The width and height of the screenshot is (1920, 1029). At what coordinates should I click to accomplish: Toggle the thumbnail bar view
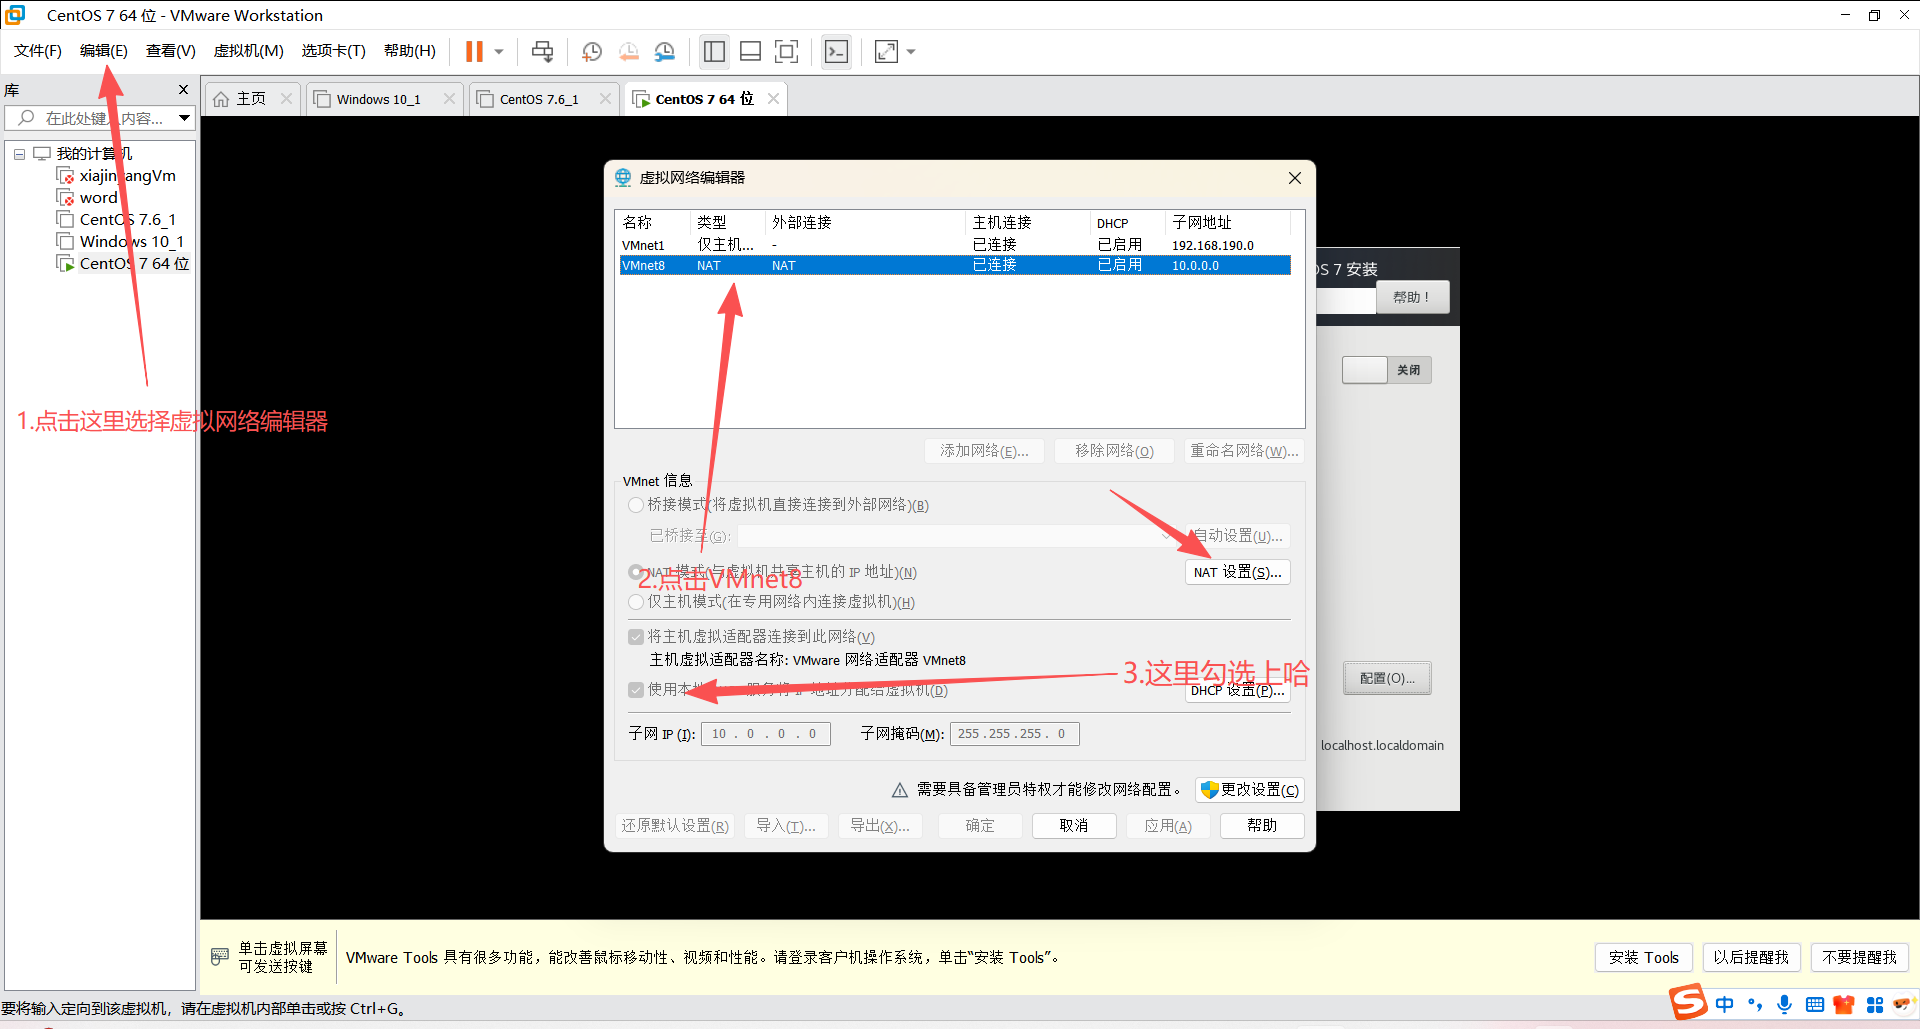[x=750, y=51]
